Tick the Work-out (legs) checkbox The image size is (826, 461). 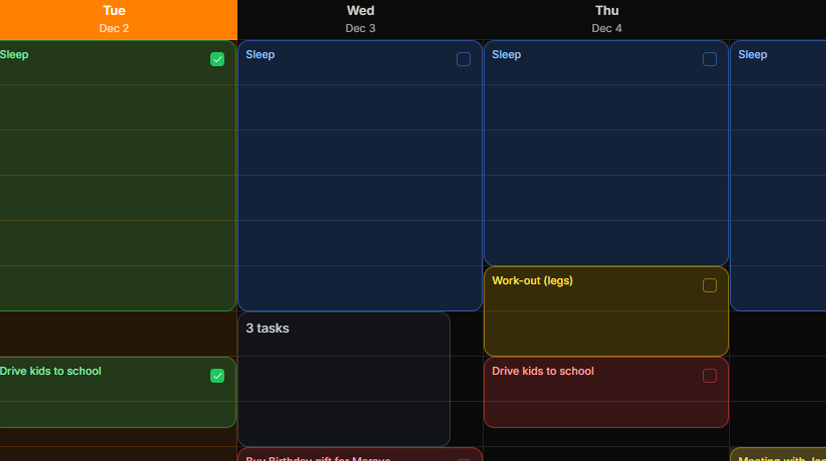tap(709, 285)
